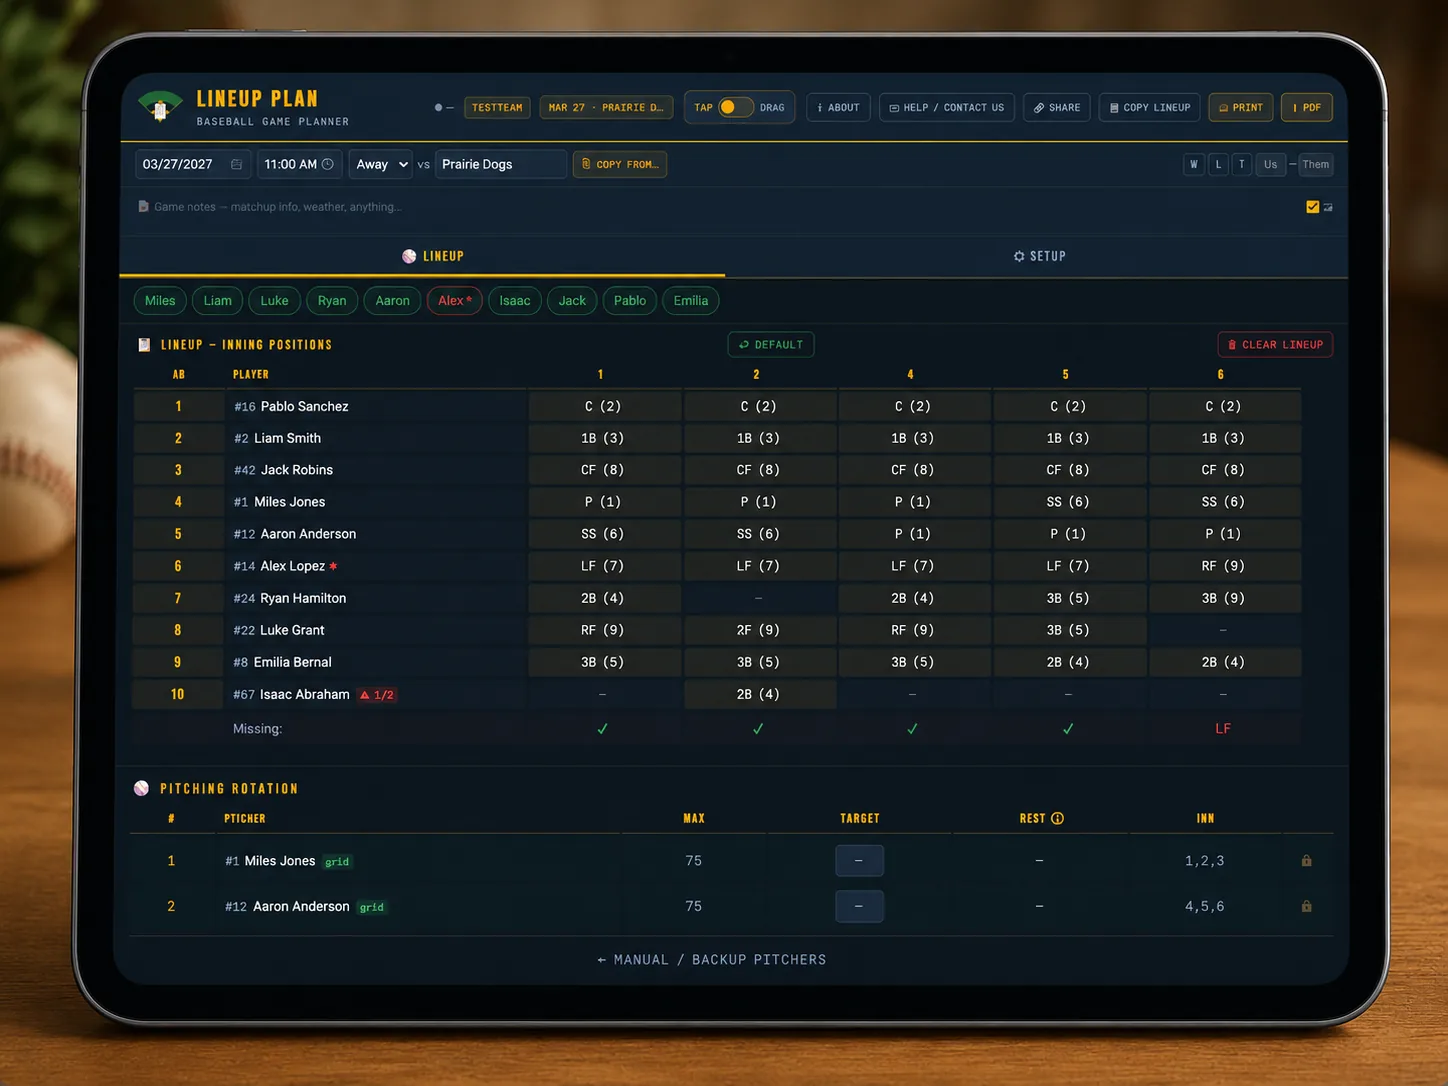1448x1086 pixels.
Task: Open Pablo Sanchez inning 1 position cell
Action: pyautogui.click(x=604, y=406)
